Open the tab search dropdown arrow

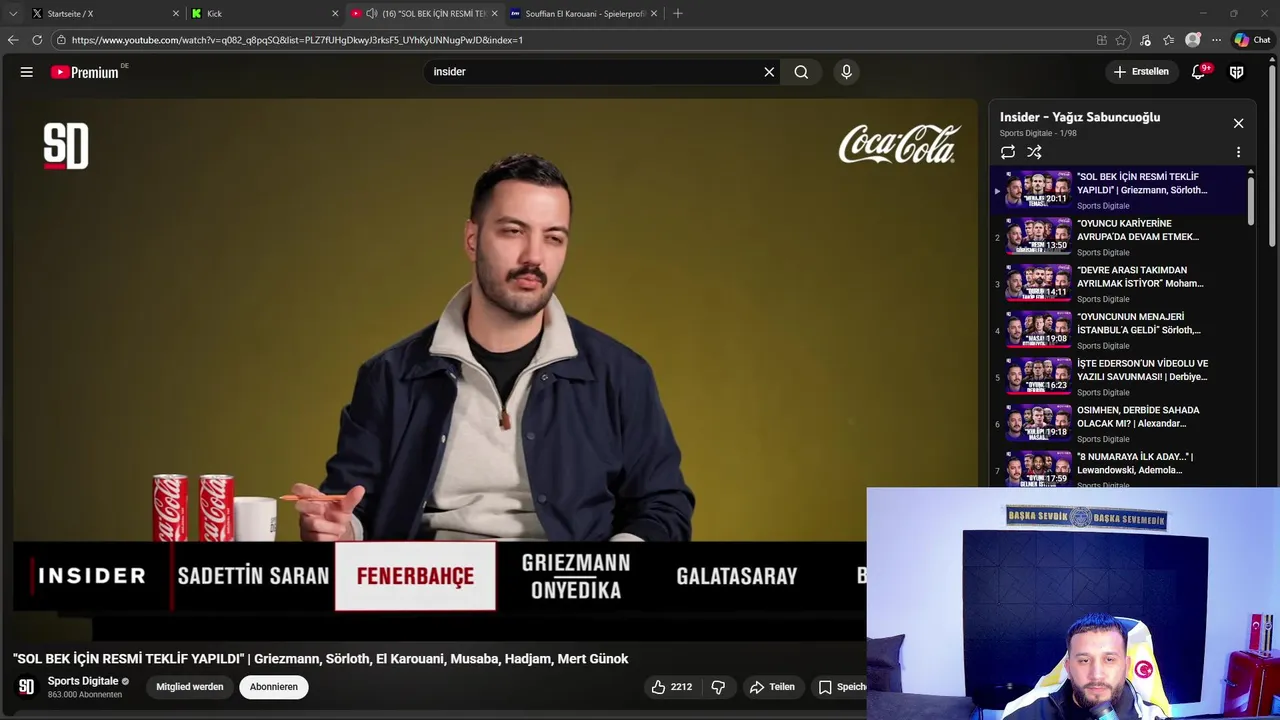pos(13,13)
